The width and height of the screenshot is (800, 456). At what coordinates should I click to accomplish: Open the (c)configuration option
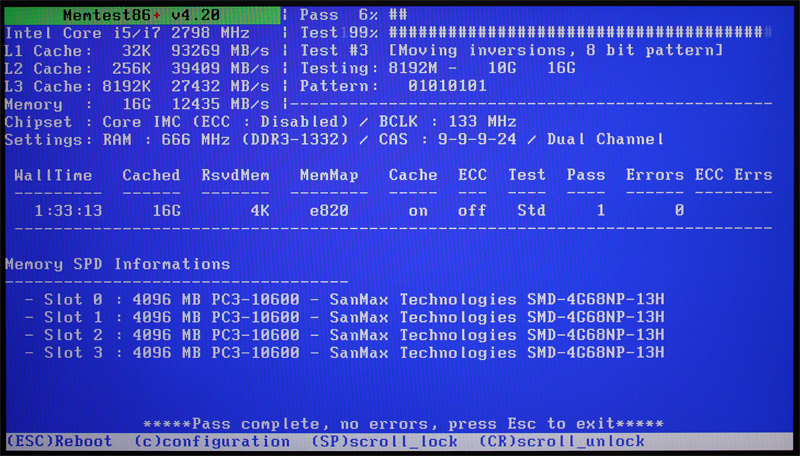pyautogui.click(x=212, y=441)
